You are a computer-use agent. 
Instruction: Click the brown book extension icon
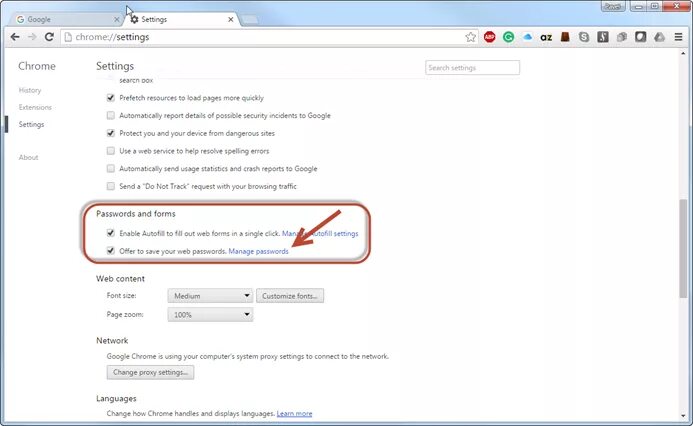565,37
